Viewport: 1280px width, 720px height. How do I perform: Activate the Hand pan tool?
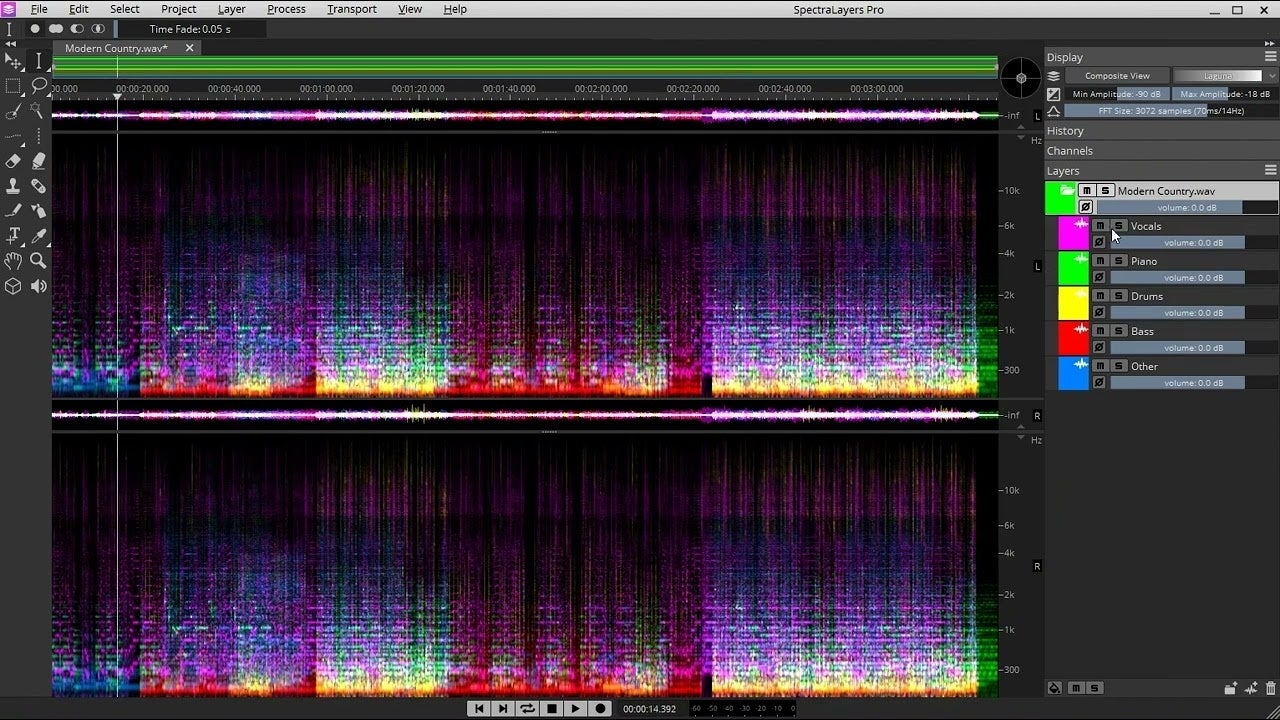(x=13, y=261)
